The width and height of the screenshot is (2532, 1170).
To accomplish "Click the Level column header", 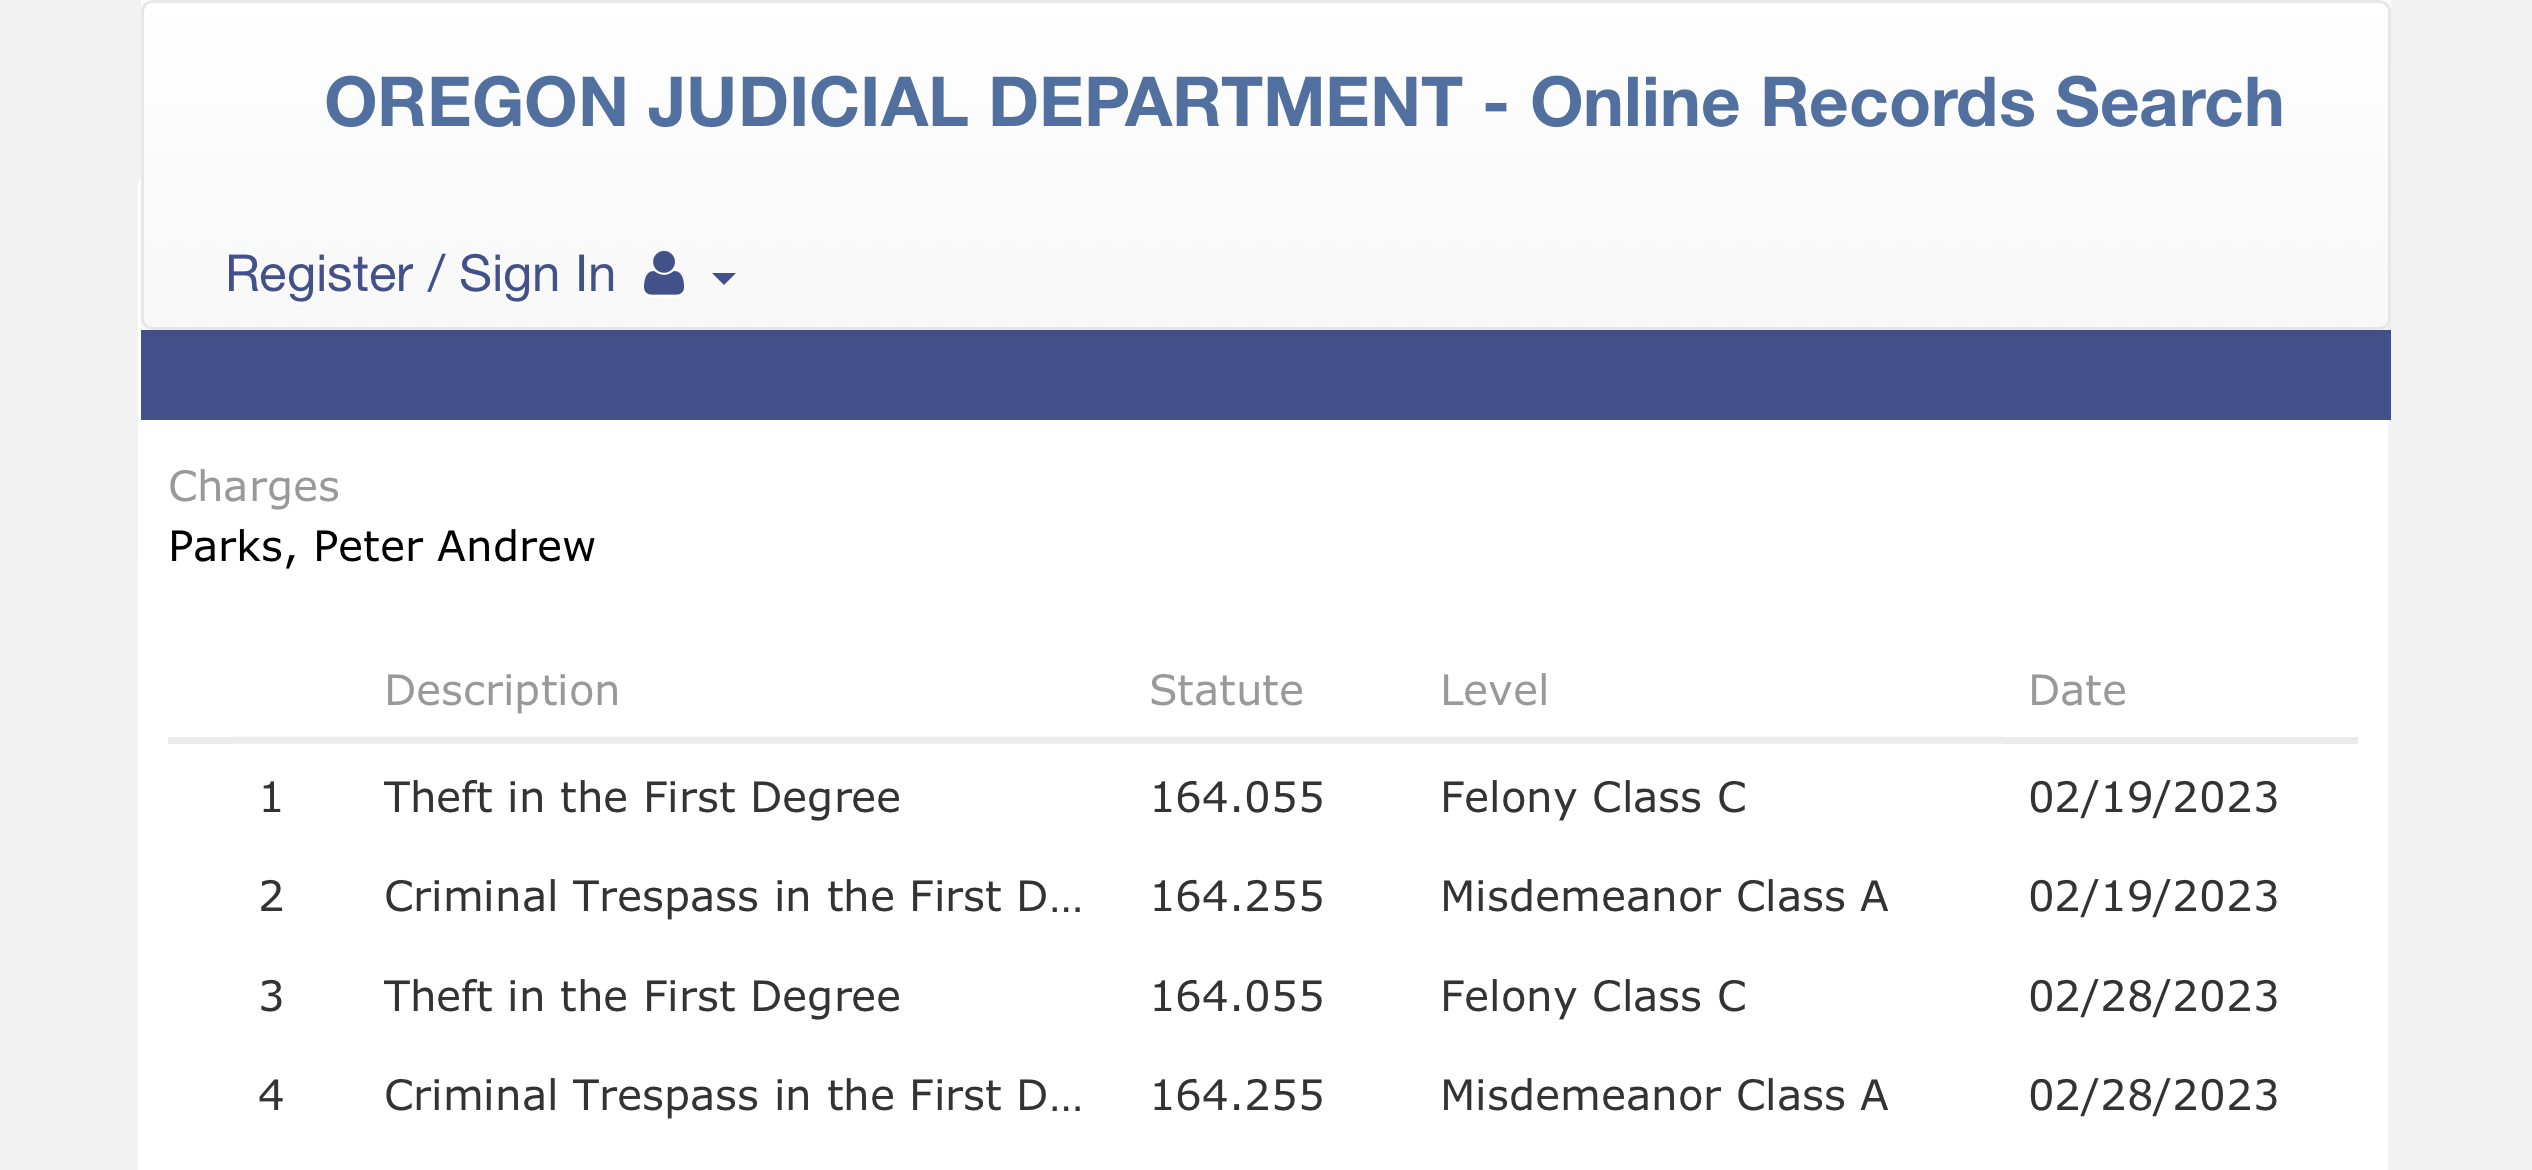I will tap(1494, 691).
